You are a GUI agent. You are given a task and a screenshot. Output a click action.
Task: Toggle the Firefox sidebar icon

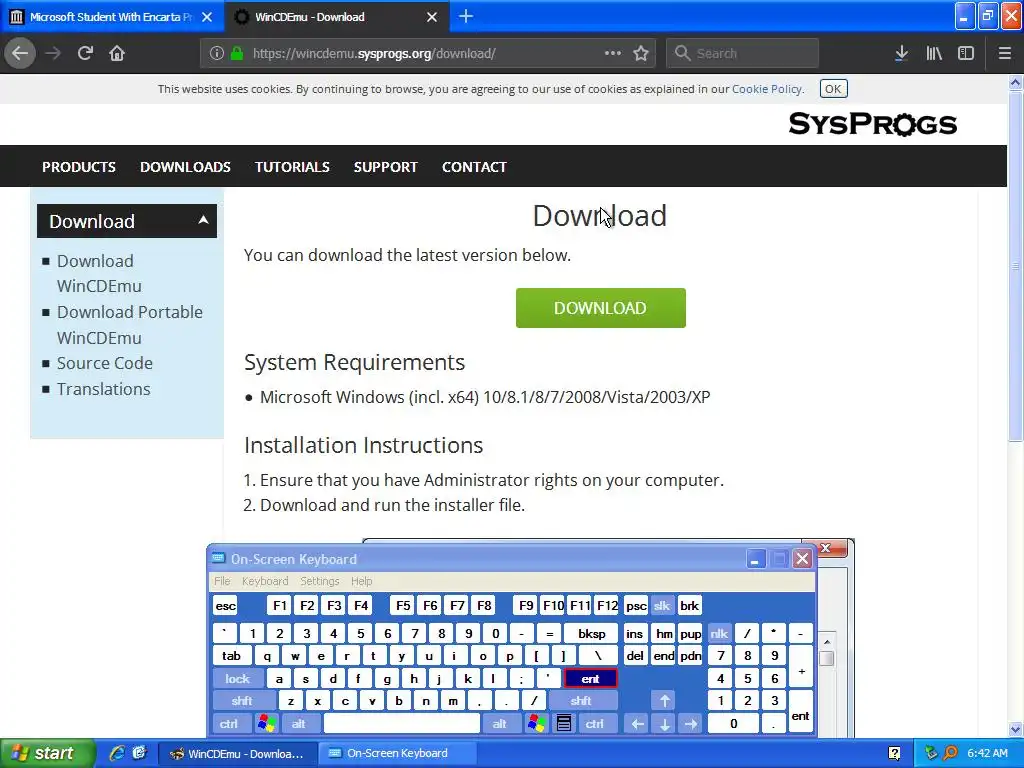coord(966,54)
